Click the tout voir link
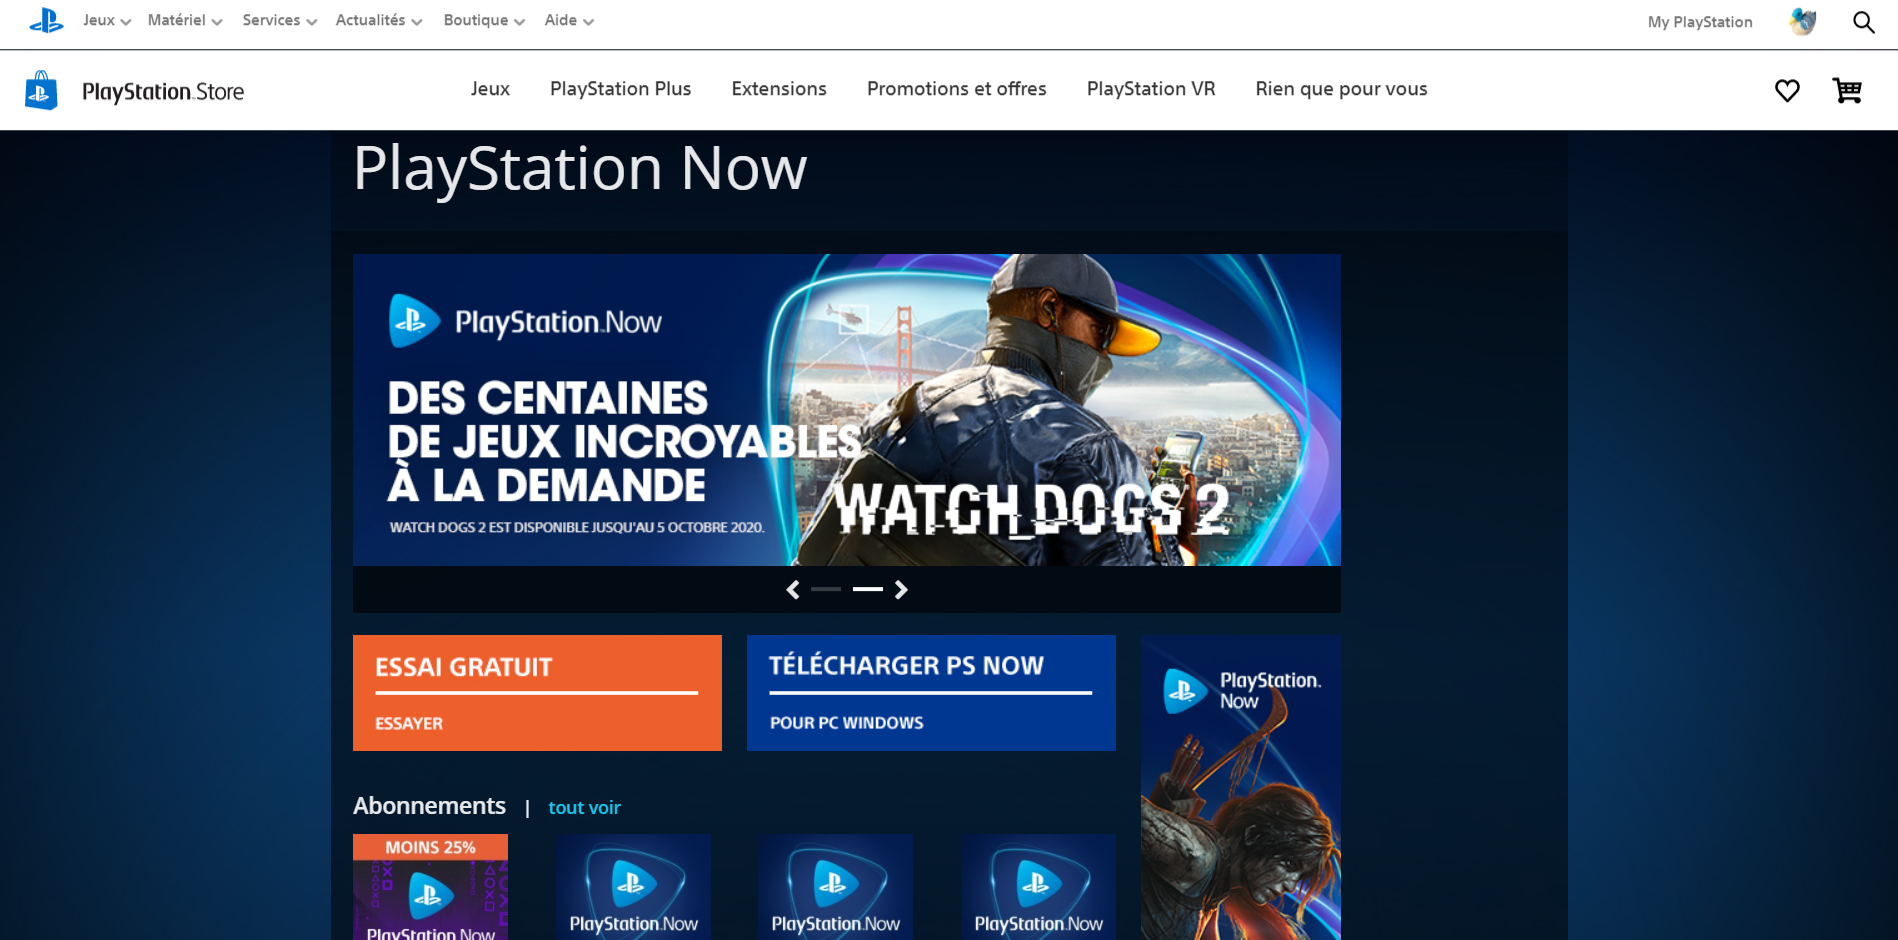The image size is (1898, 940). [584, 808]
